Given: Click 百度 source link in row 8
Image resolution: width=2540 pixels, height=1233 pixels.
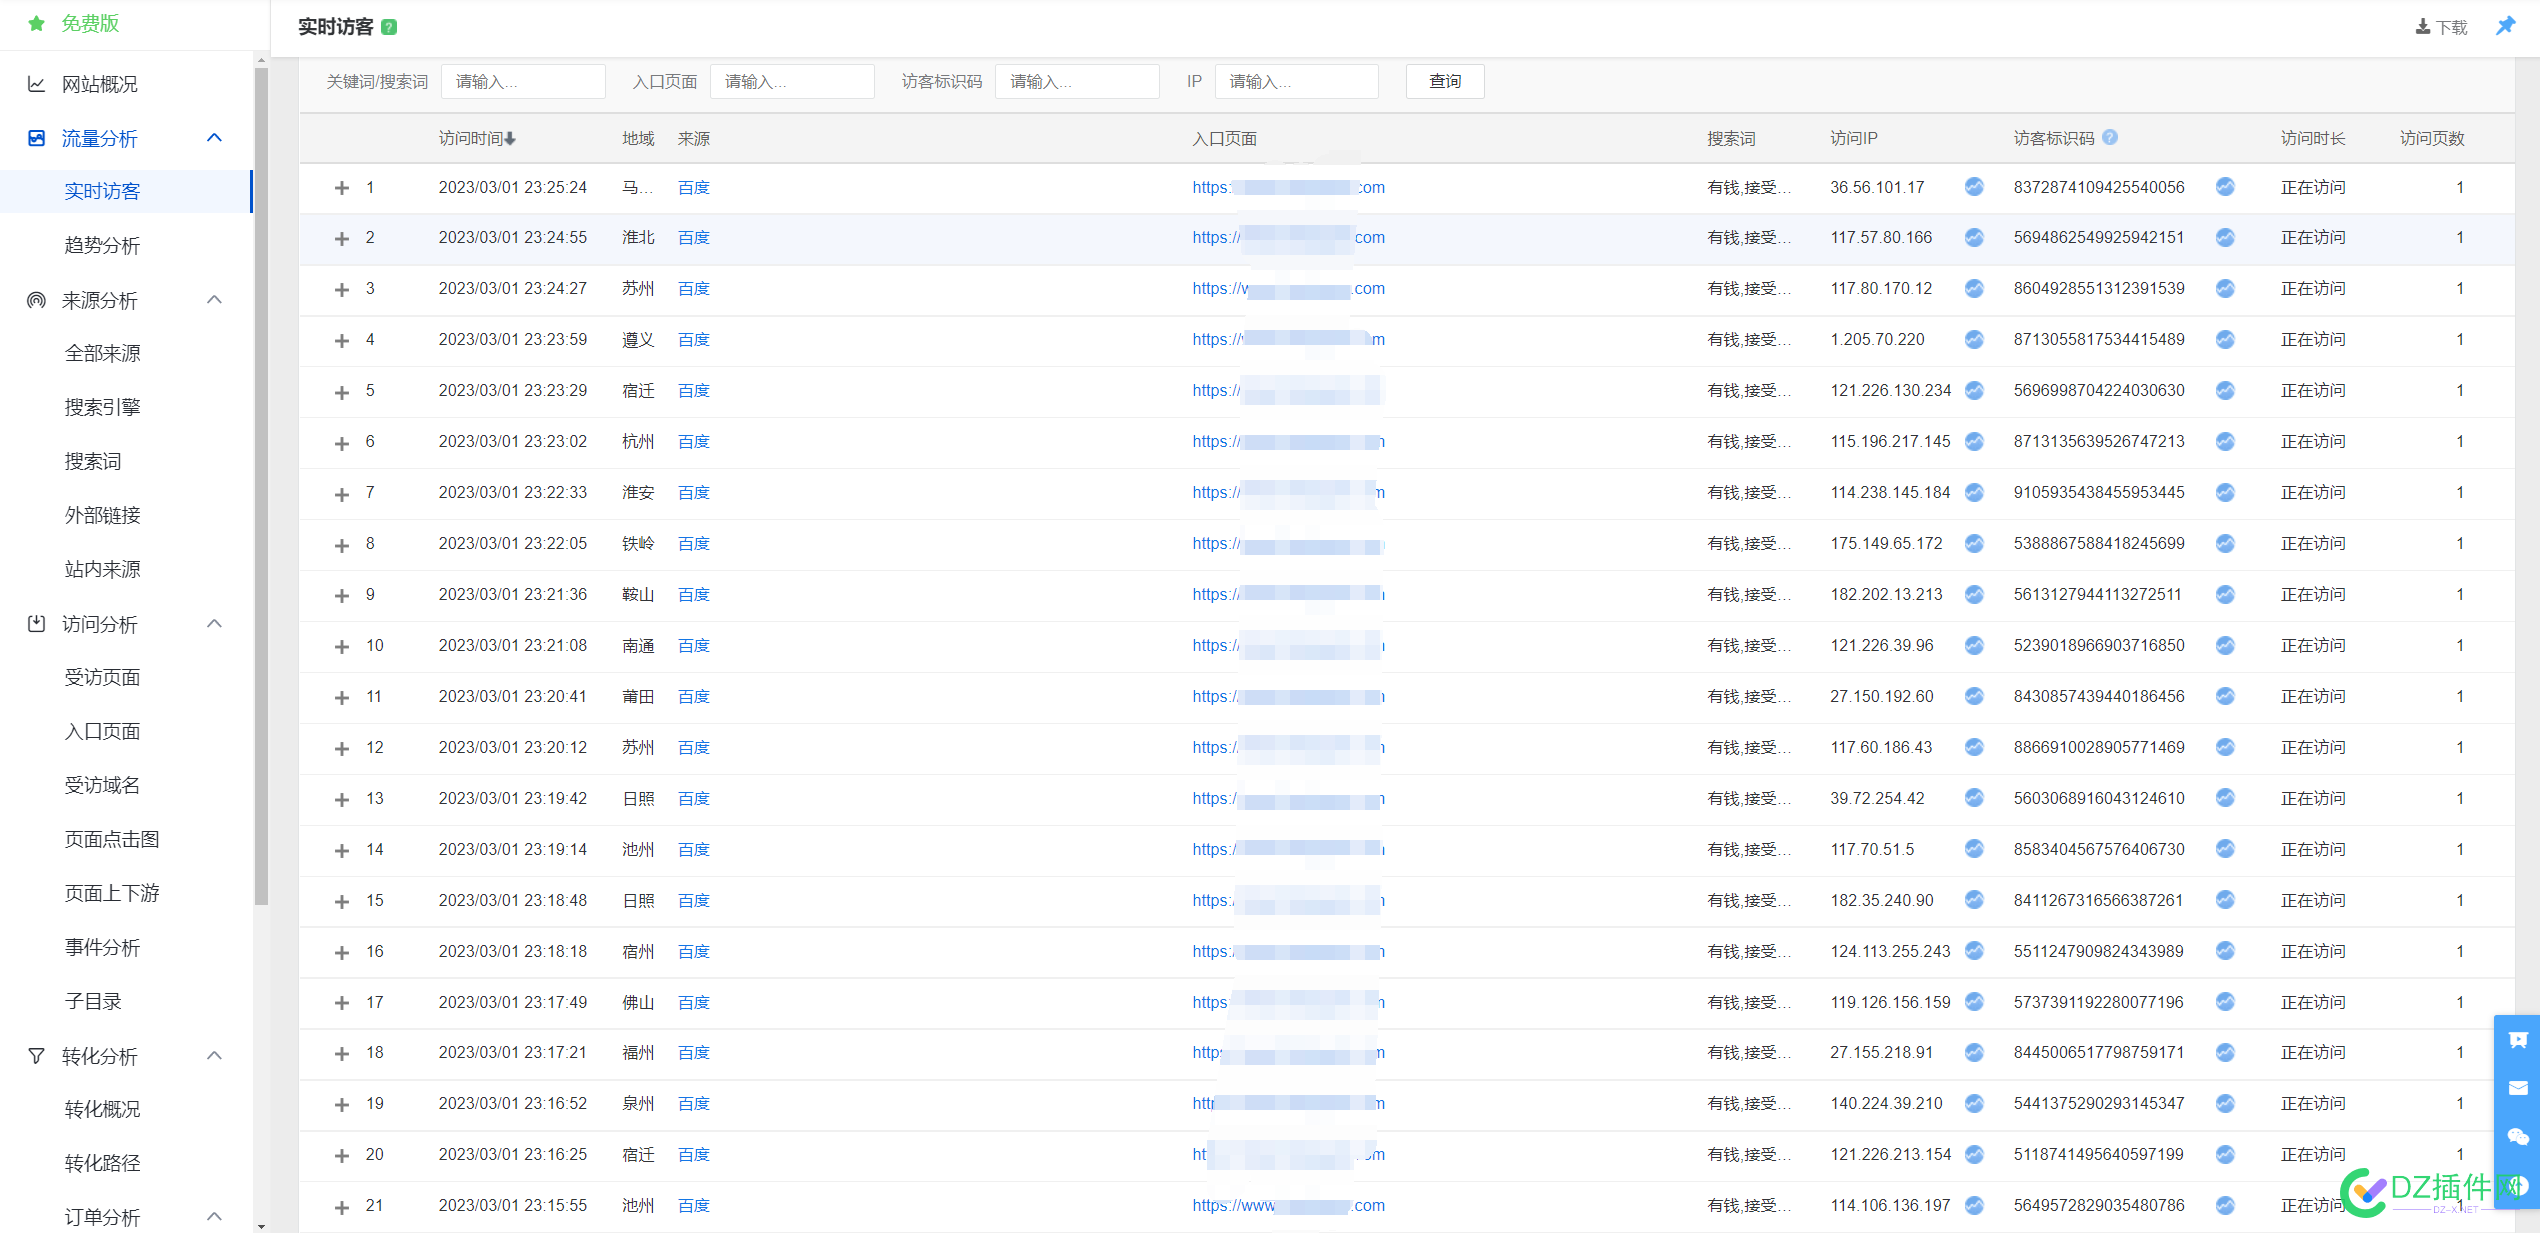Looking at the screenshot, I should click(x=694, y=543).
